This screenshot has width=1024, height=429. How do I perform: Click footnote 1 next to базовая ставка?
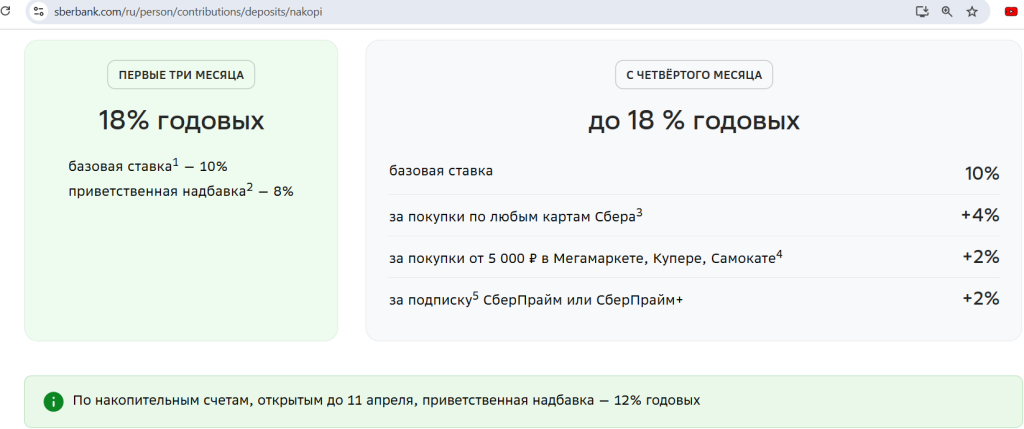[x=176, y=163]
